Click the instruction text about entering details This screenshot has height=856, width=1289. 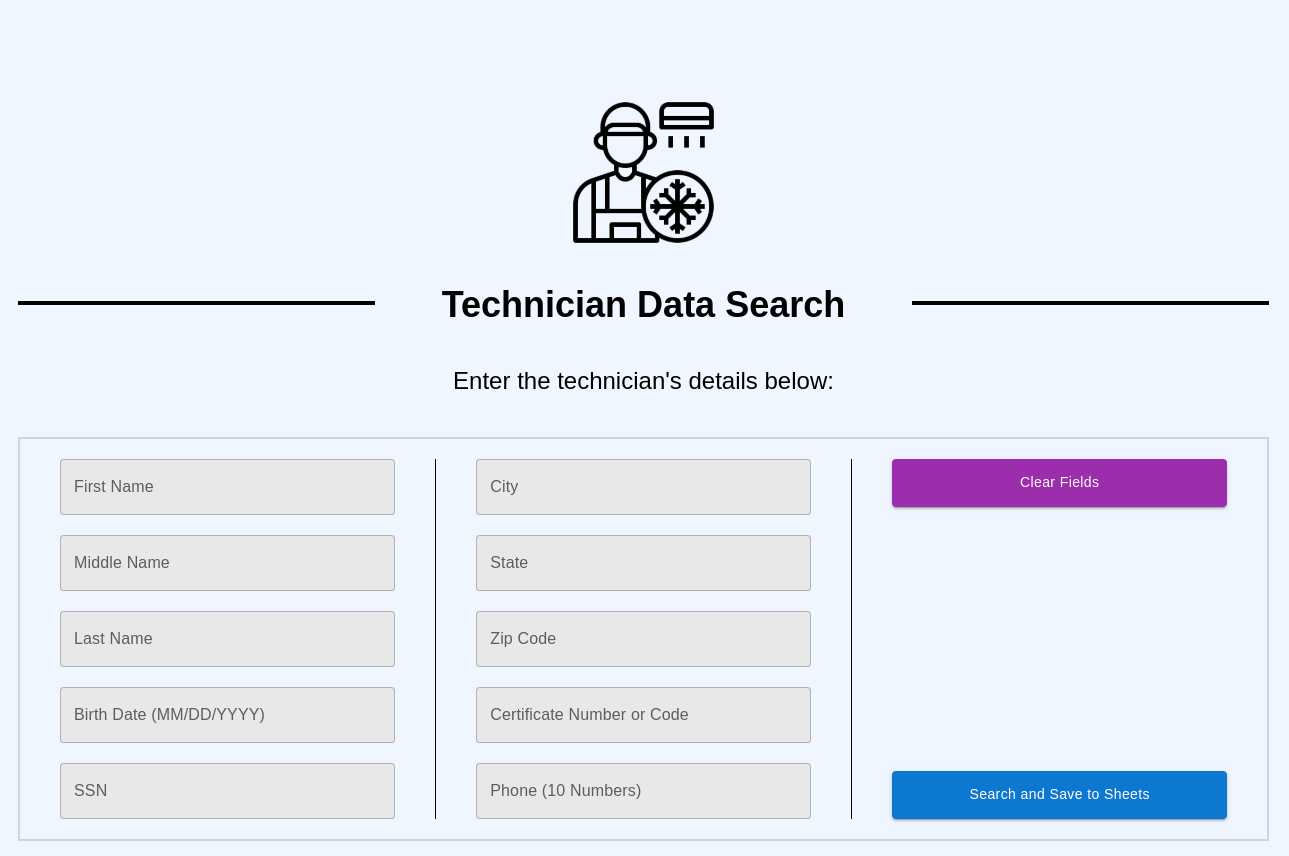tap(643, 381)
